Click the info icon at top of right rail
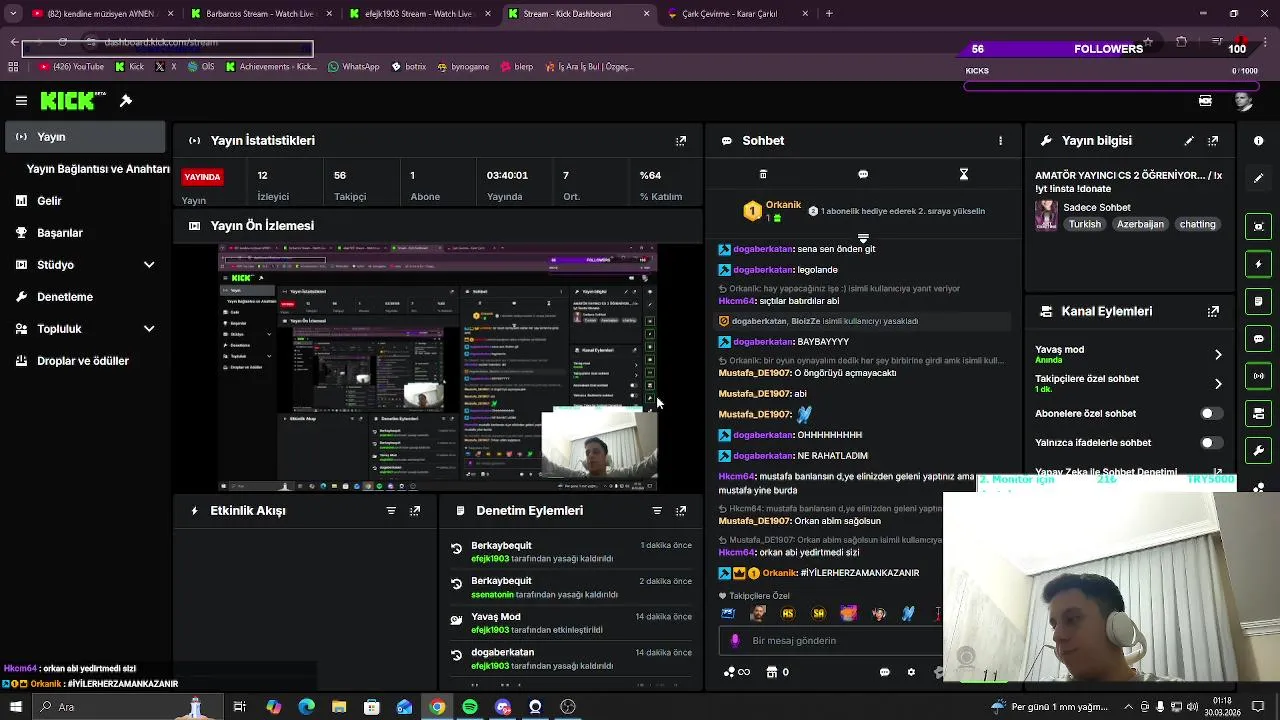Screen dimensions: 1280x720 click(1259, 141)
